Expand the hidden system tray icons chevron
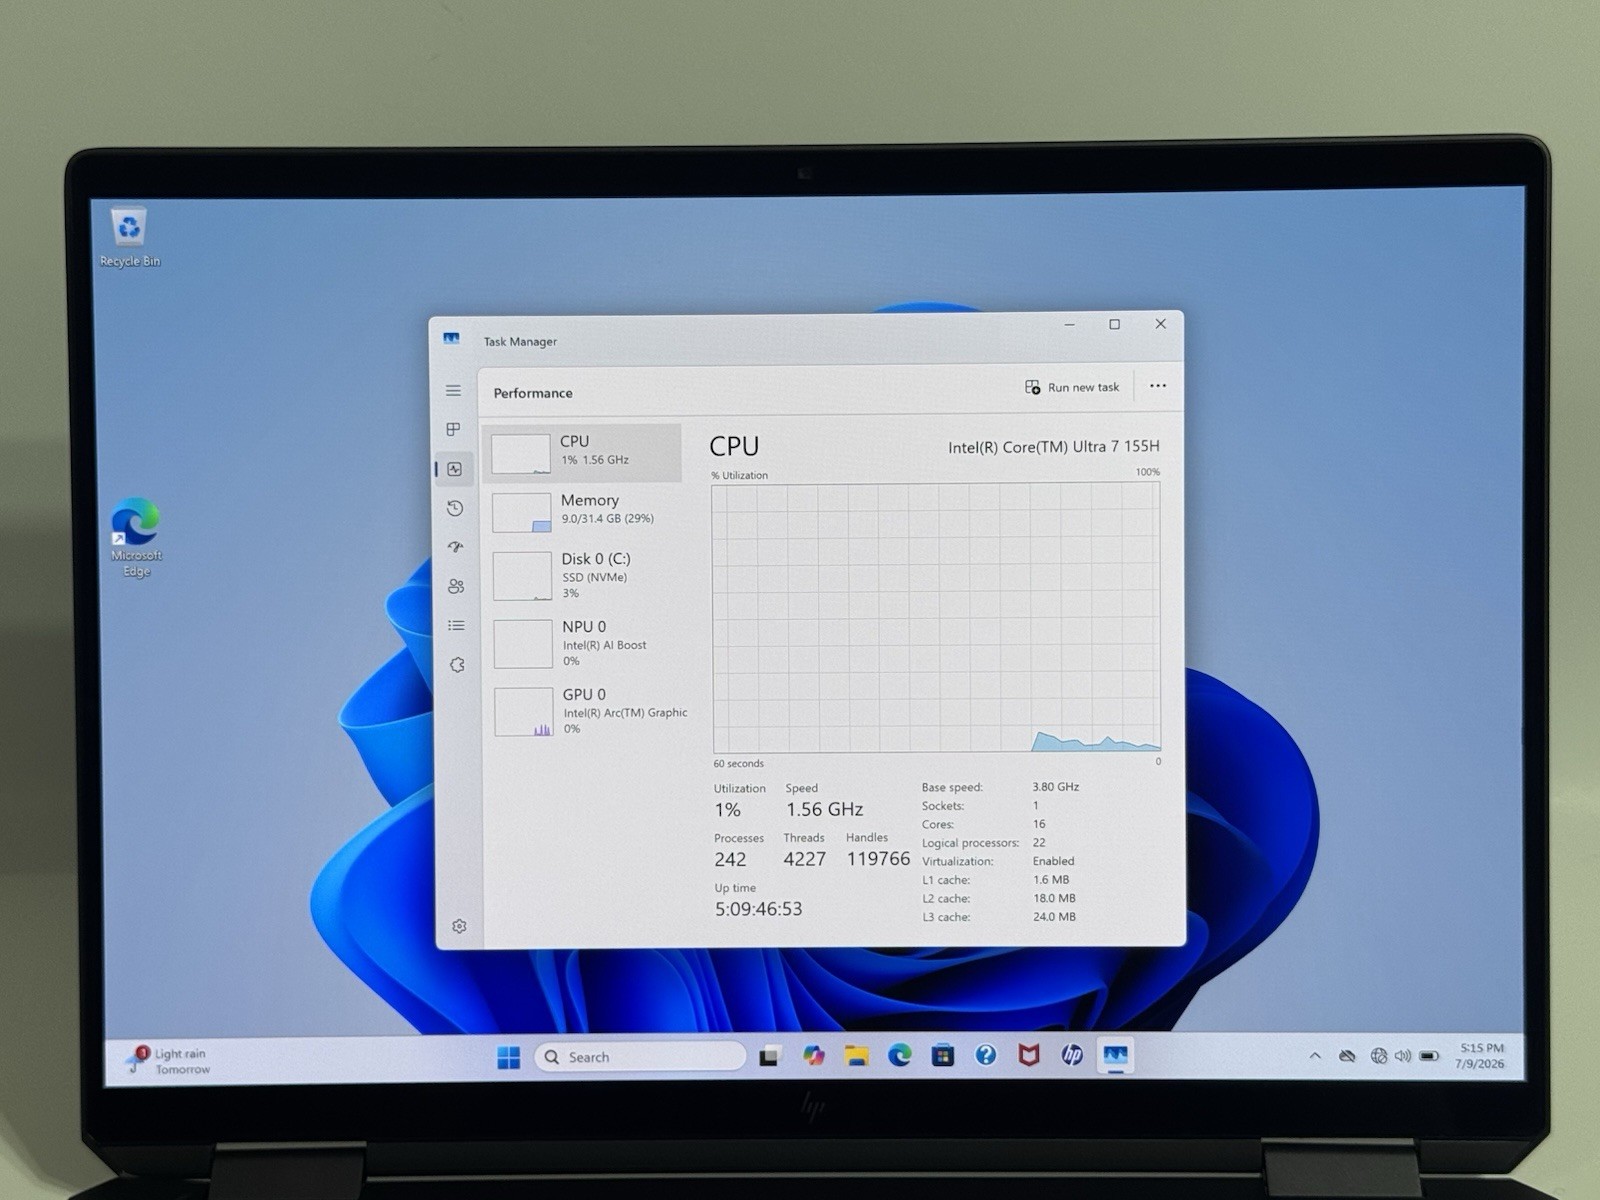 1315,1056
